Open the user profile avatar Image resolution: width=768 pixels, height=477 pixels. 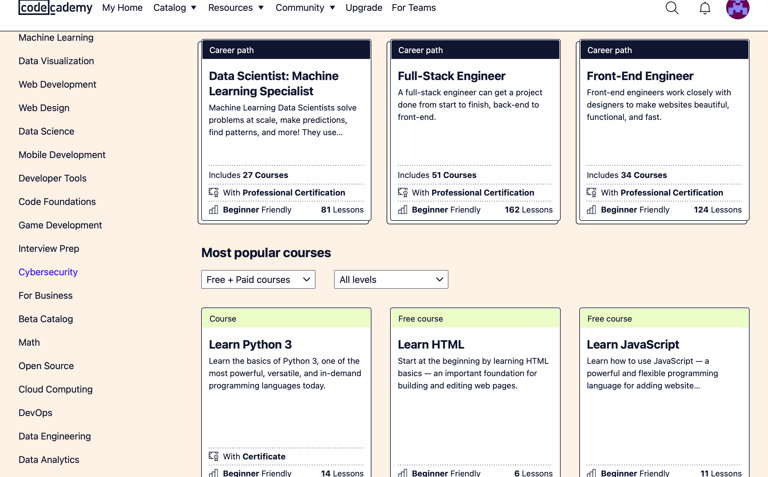(x=738, y=8)
